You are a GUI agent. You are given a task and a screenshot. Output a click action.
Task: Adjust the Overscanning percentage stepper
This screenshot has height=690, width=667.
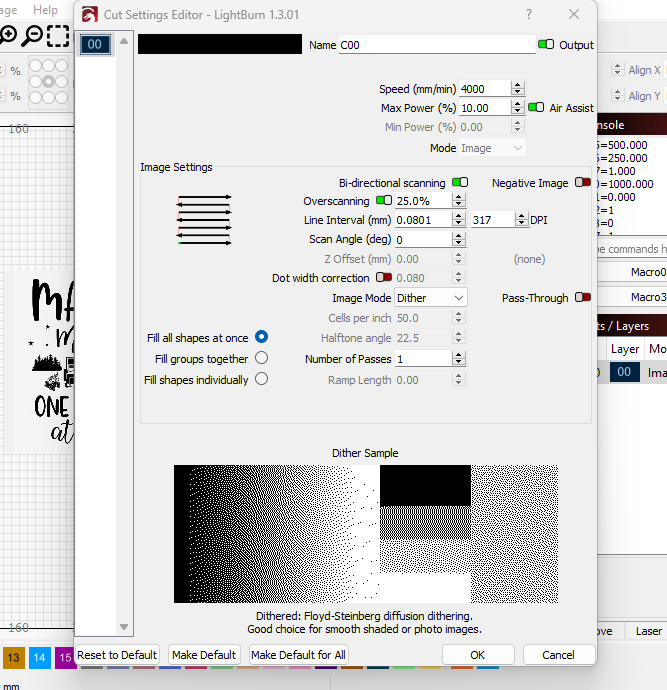[458, 201]
